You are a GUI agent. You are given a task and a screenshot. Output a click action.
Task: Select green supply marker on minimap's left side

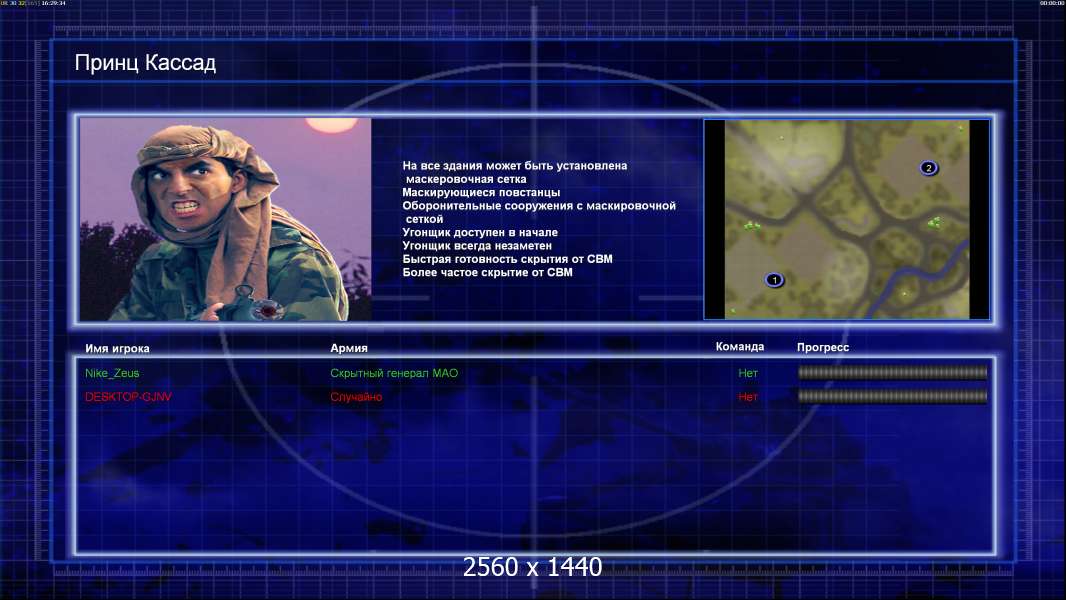pyautogui.click(x=751, y=225)
